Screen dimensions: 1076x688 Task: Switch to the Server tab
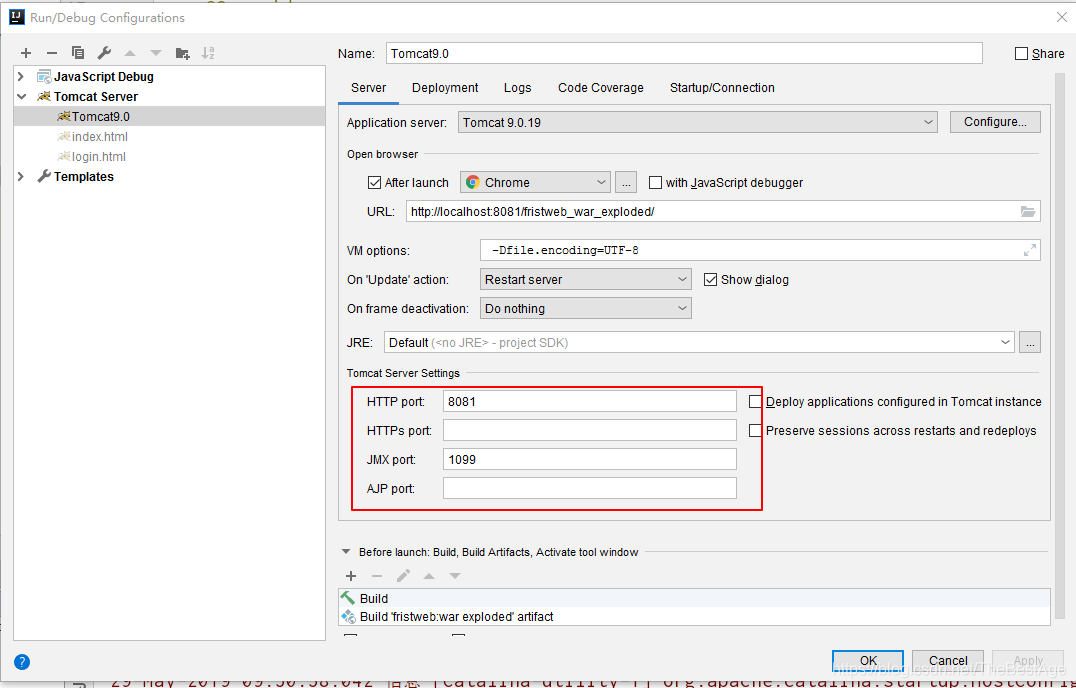tap(369, 88)
